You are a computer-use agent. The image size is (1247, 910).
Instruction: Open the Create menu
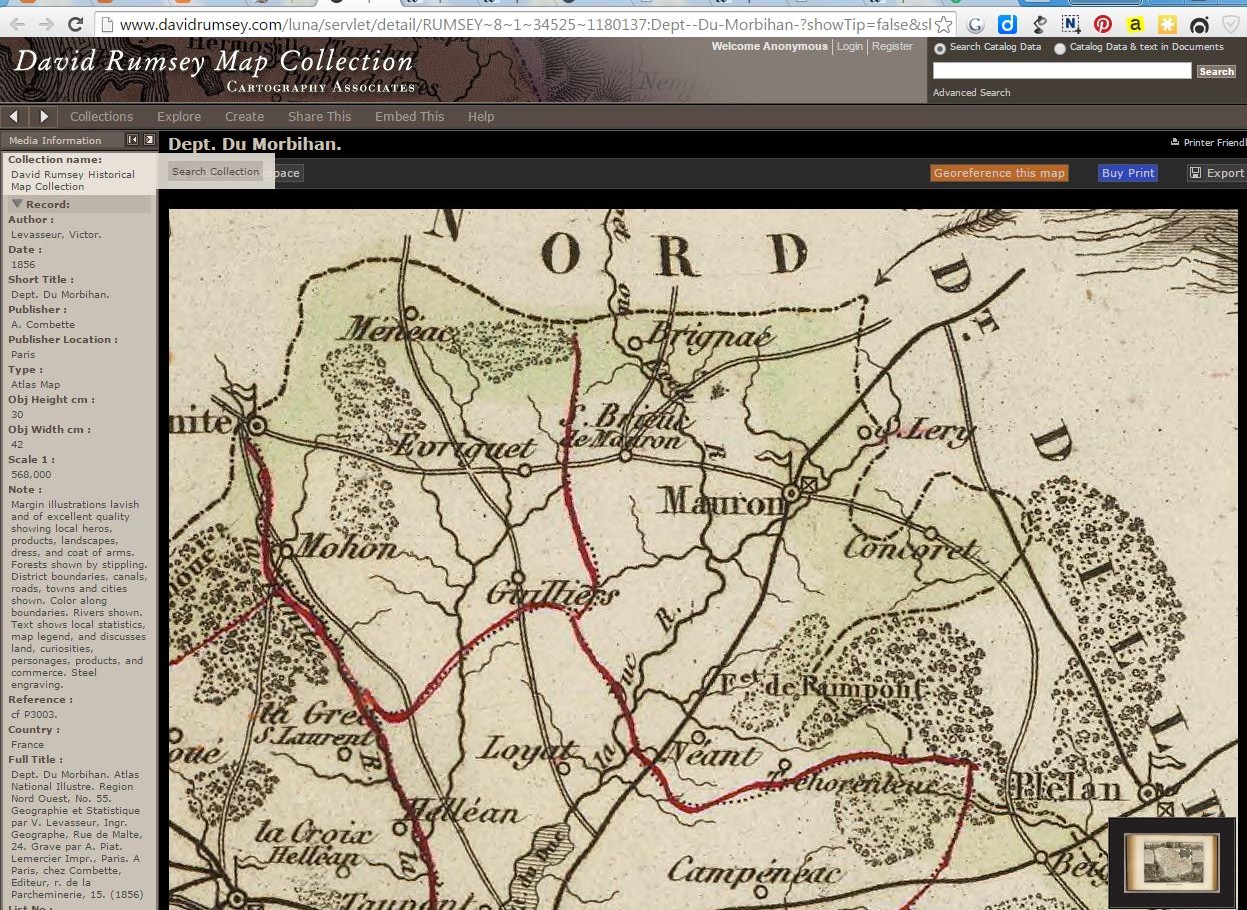[244, 116]
